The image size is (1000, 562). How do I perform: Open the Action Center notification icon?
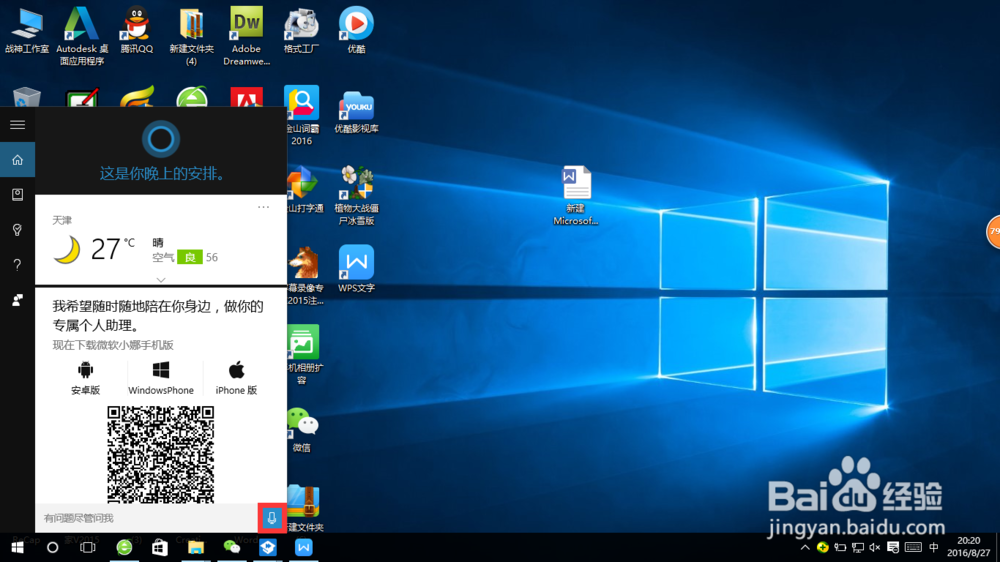tap(893, 547)
